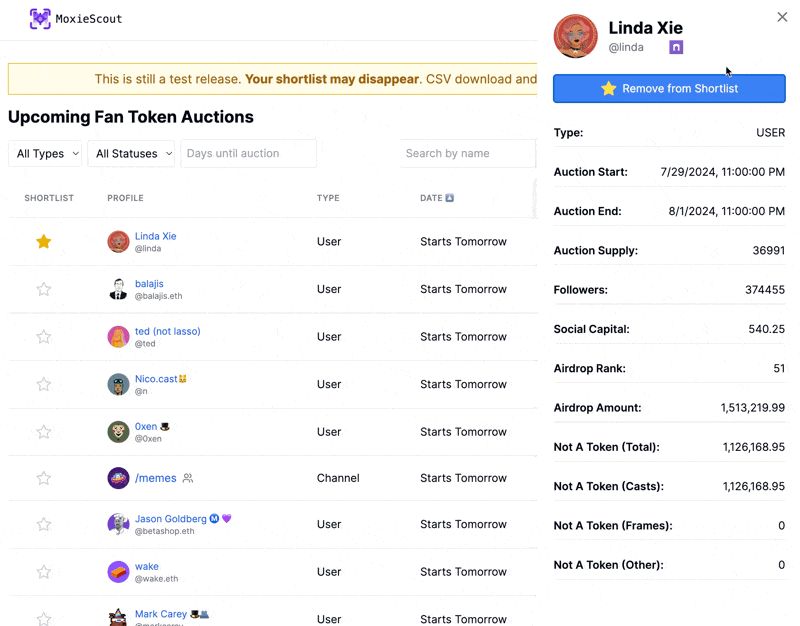This screenshot has width=800, height=626.
Task: Click the group icon beside /memes
Action: point(188,479)
